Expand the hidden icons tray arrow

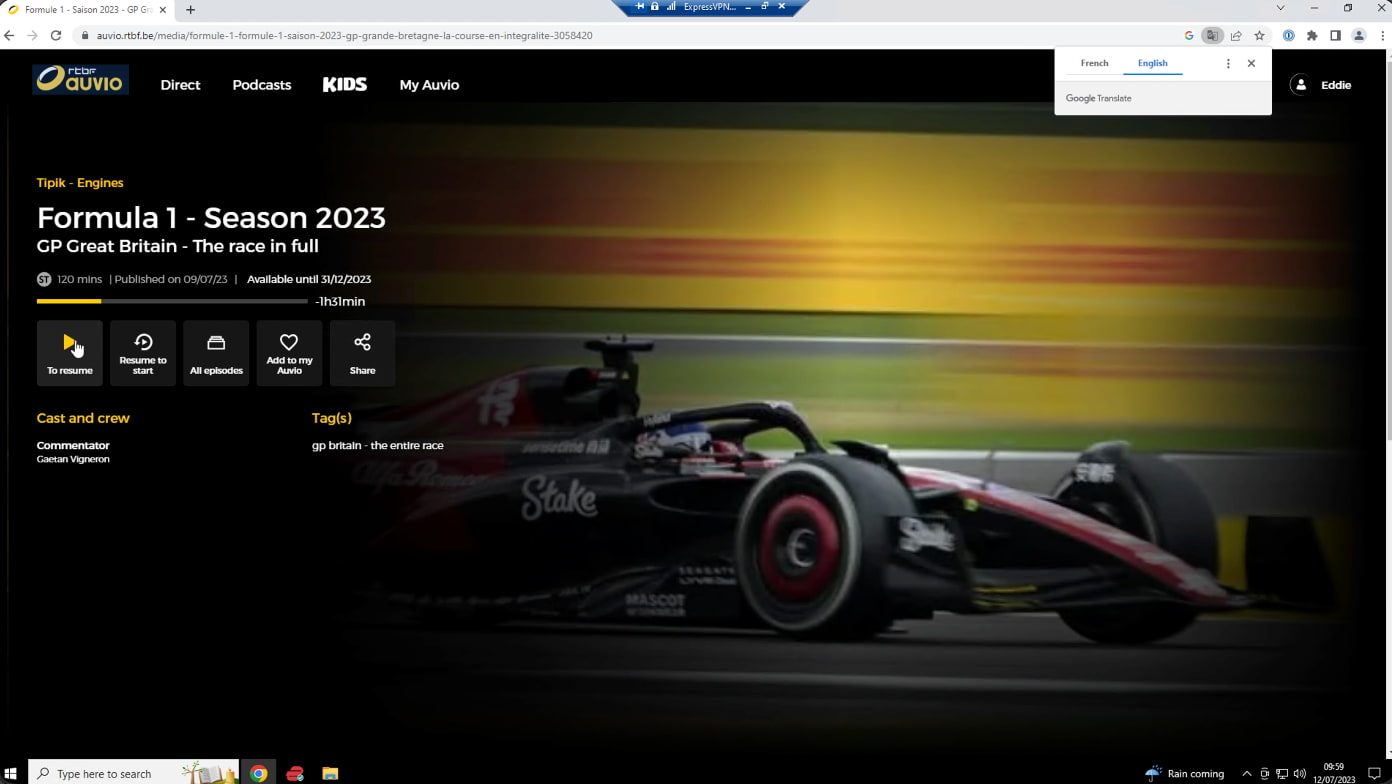[1246, 772]
